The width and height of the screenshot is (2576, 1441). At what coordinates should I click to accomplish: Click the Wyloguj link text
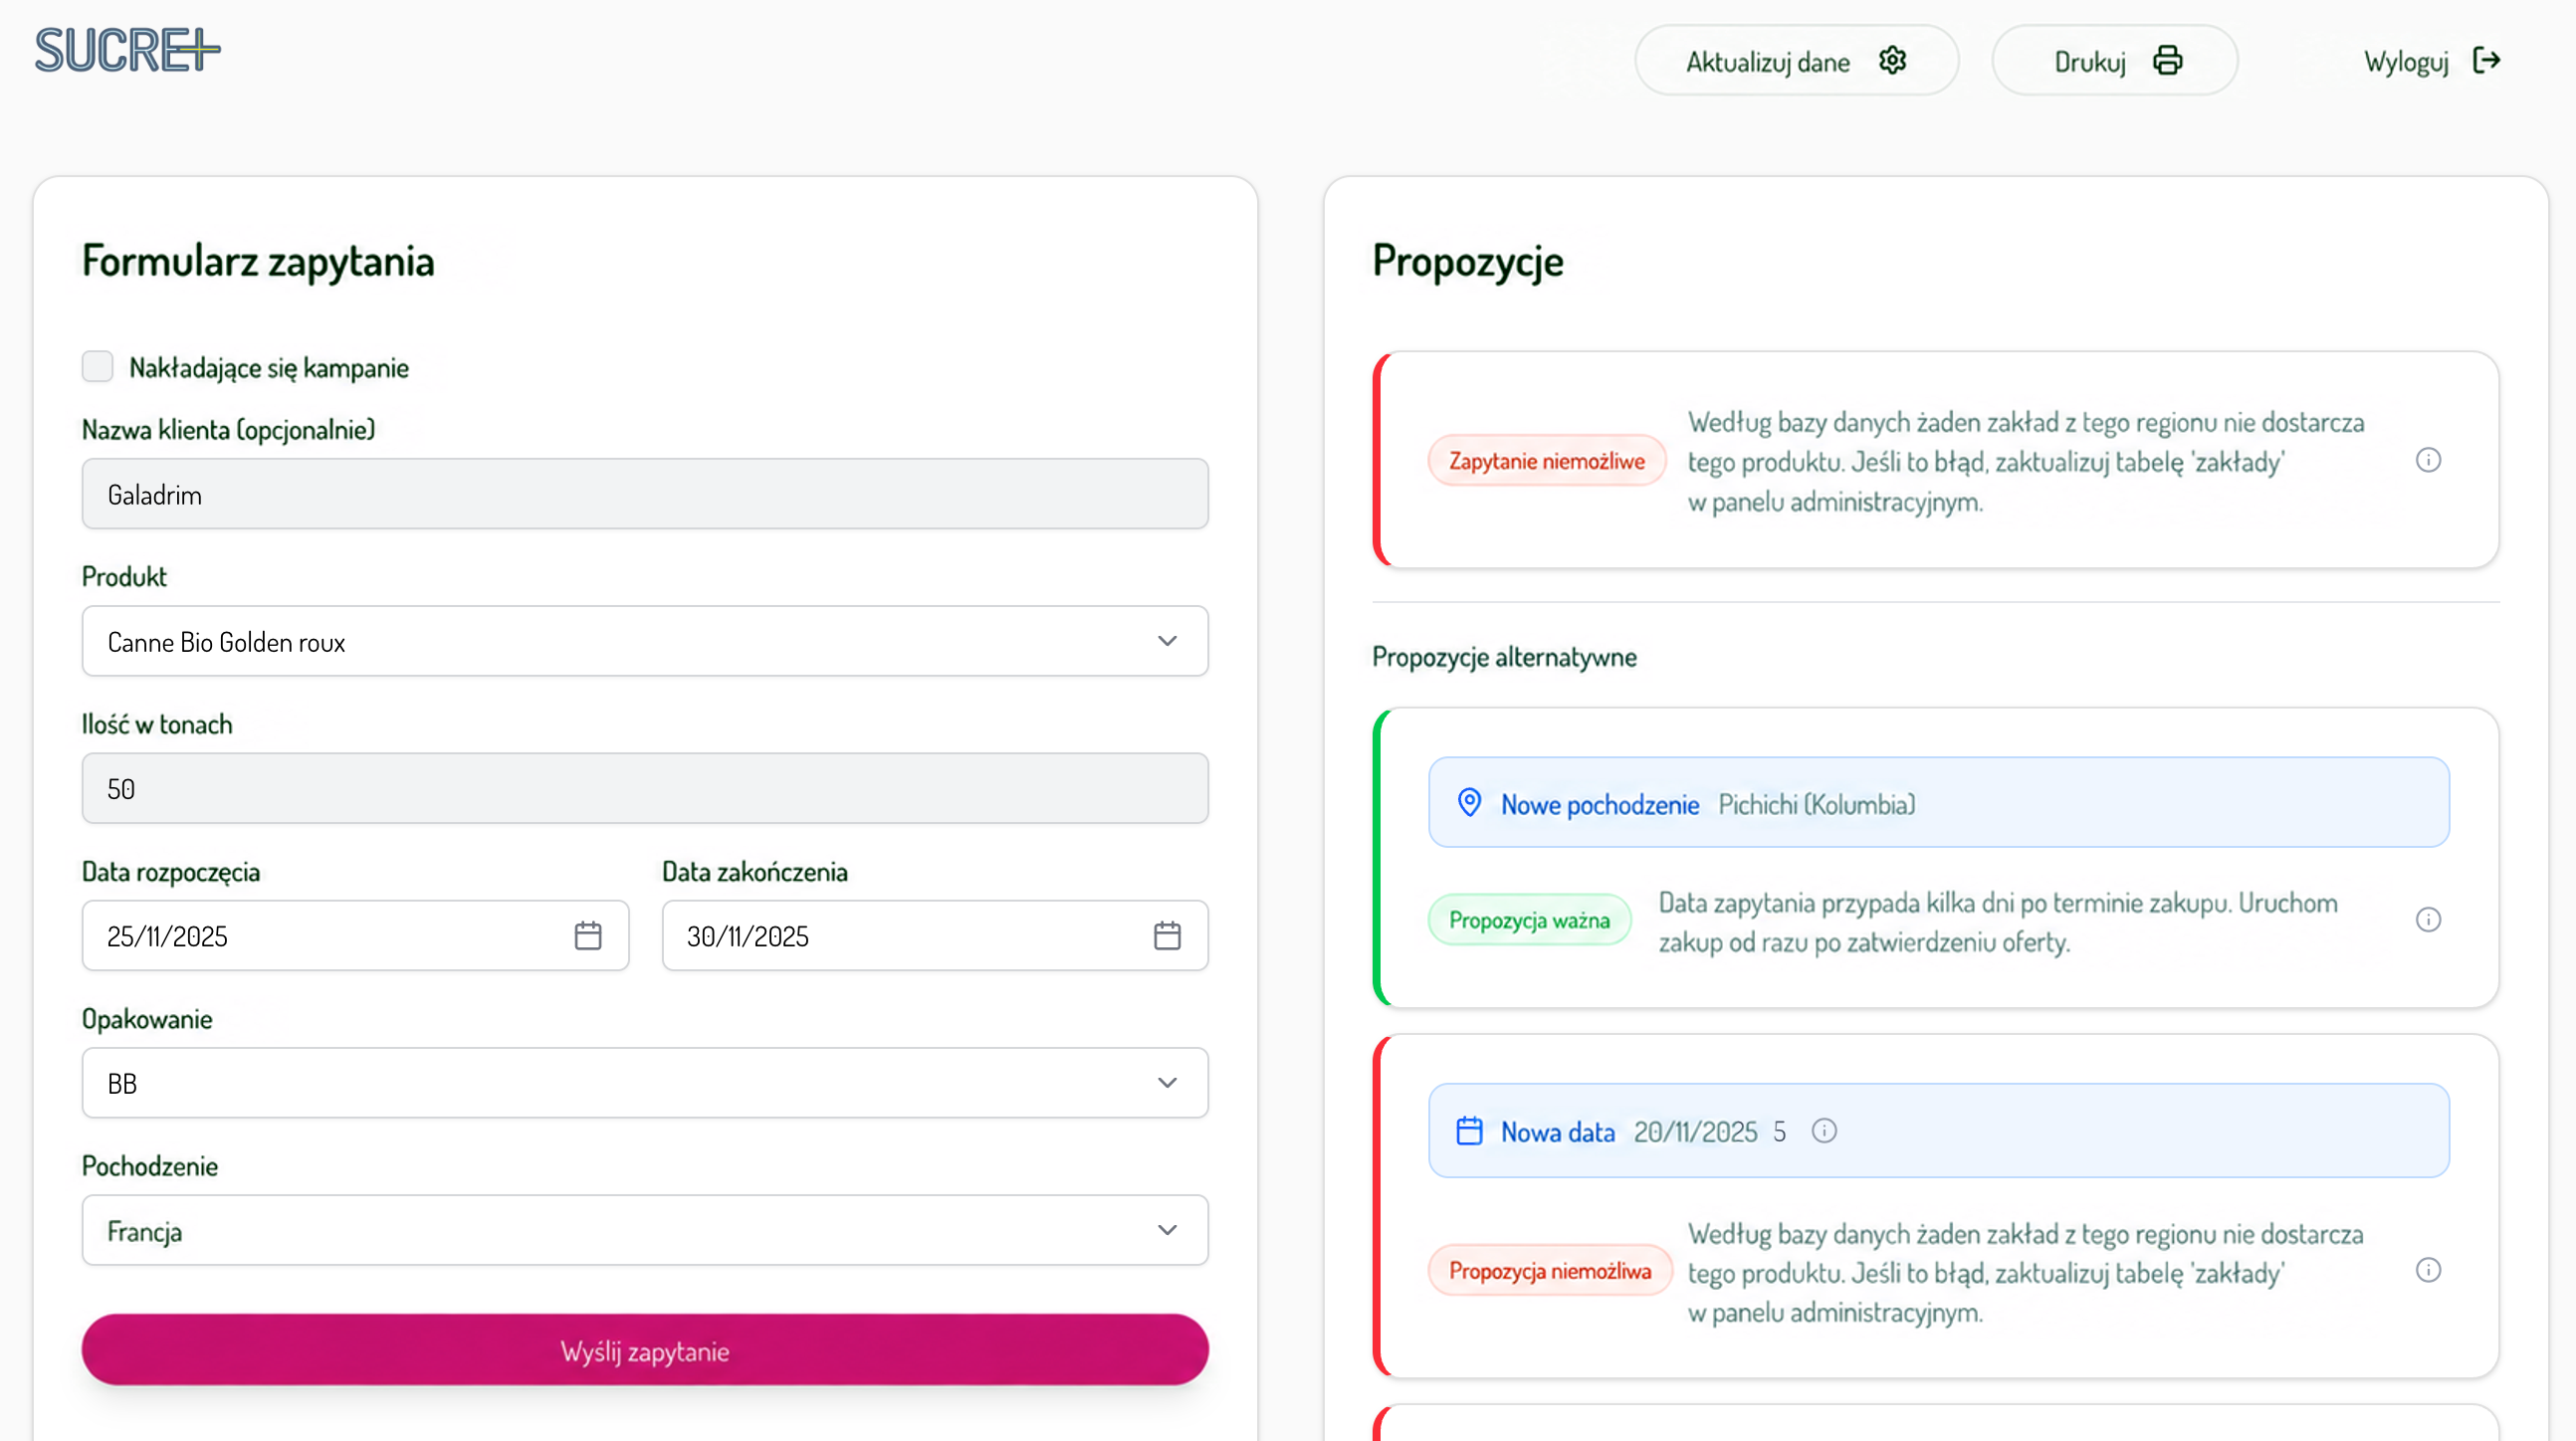coord(2405,62)
